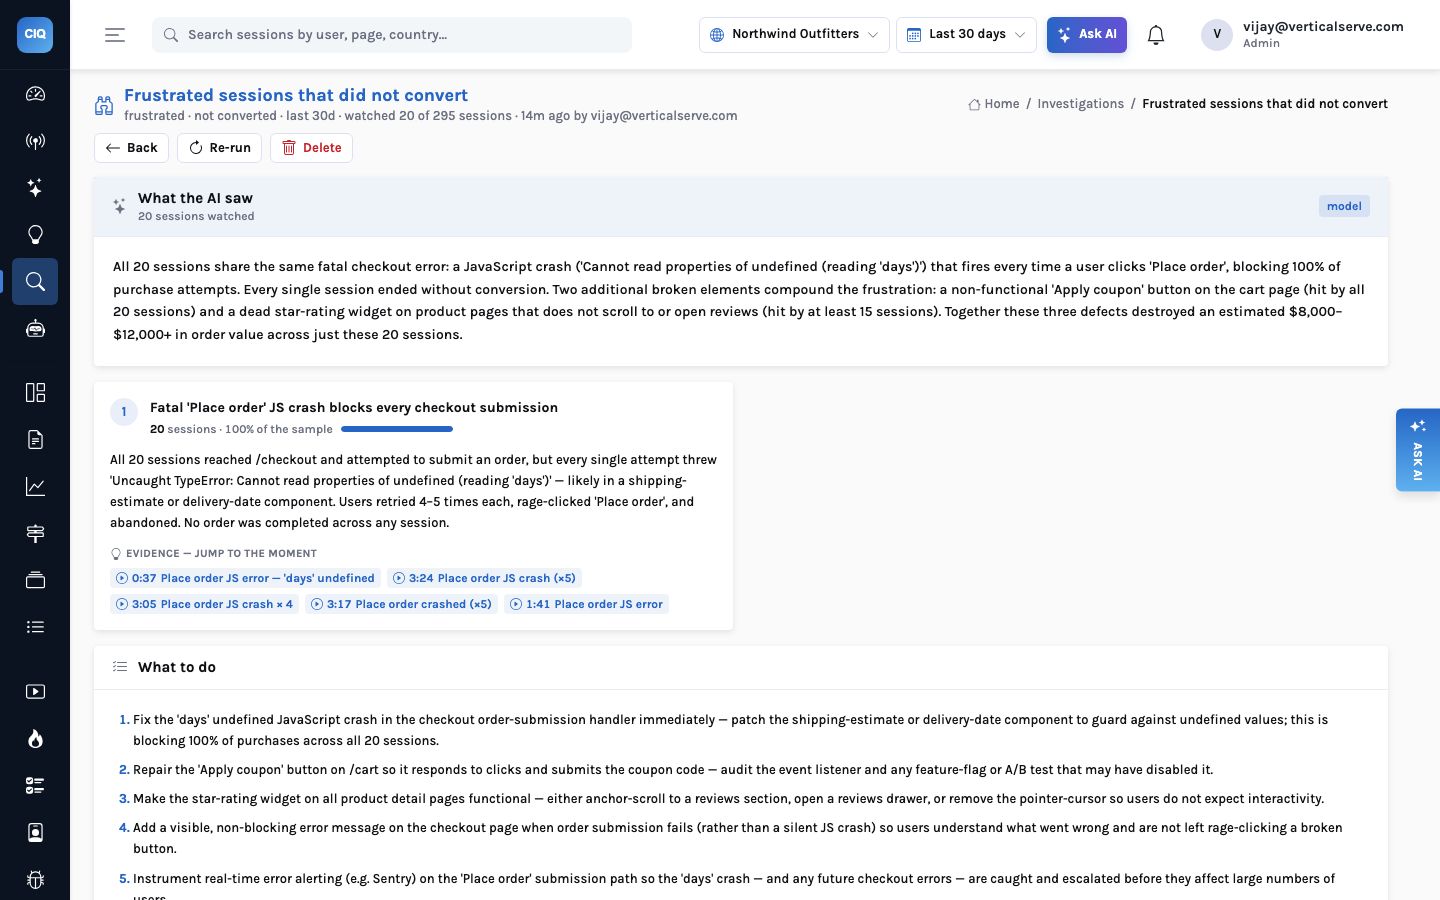The image size is (1440, 900).
Task: Click the What to do heading
Action: [177, 667]
